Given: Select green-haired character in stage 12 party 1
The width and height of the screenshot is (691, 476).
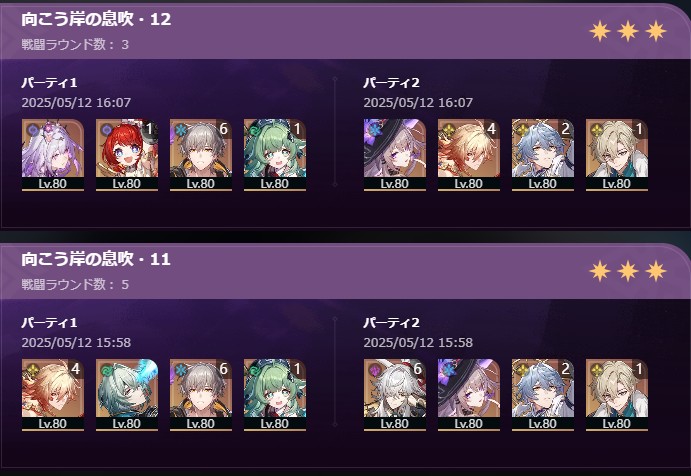Looking at the screenshot, I should click(x=275, y=155).
